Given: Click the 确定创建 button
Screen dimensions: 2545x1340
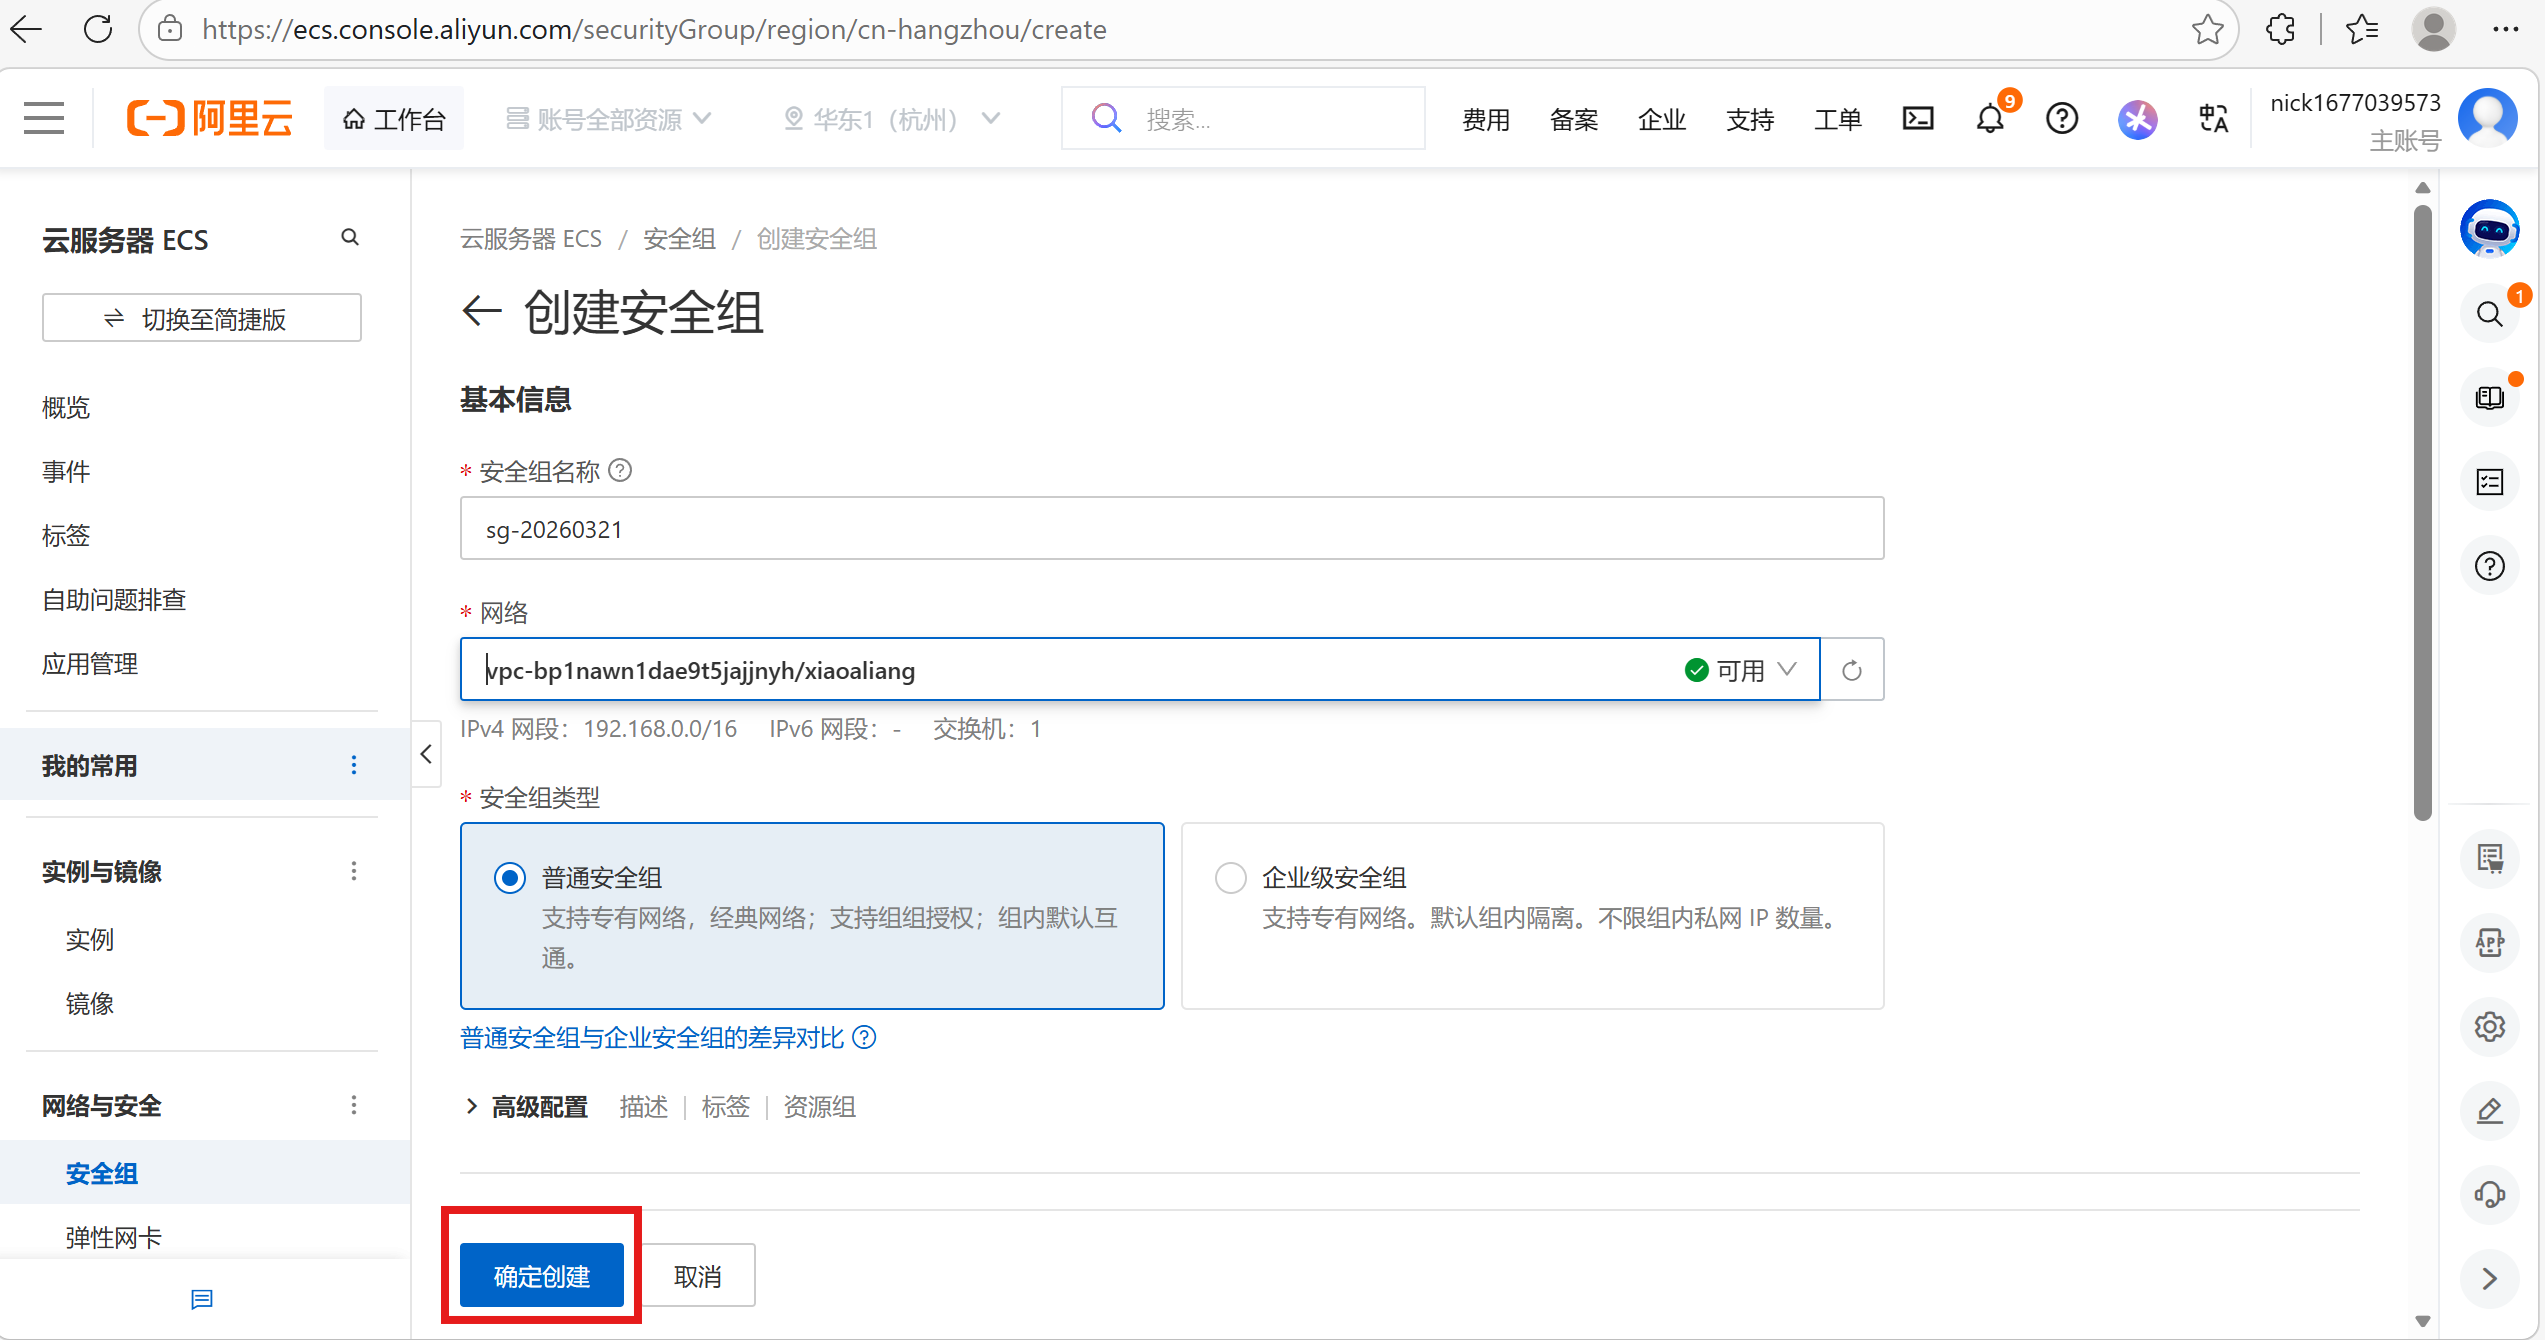Looking at the screenshot, I should [x=542, y=1276].
